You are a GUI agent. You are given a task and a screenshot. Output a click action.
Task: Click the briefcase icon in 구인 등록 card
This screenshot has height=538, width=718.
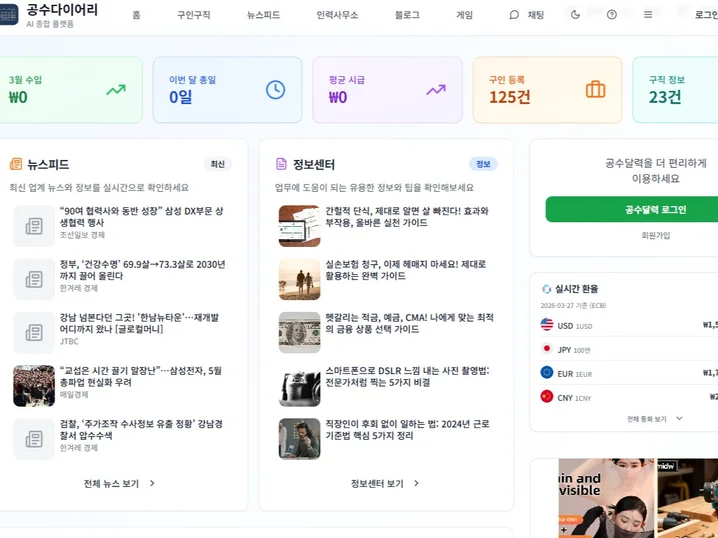point(595,90)
